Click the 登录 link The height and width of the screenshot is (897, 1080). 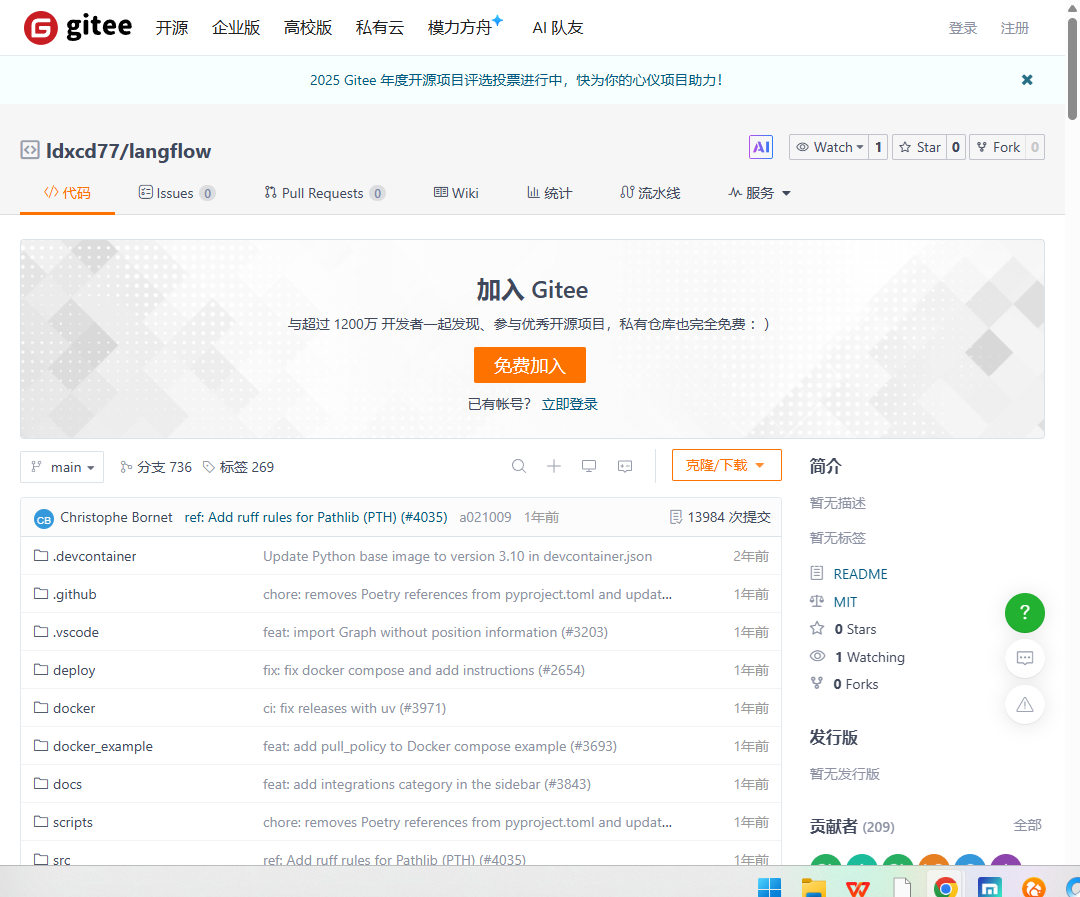962,28
